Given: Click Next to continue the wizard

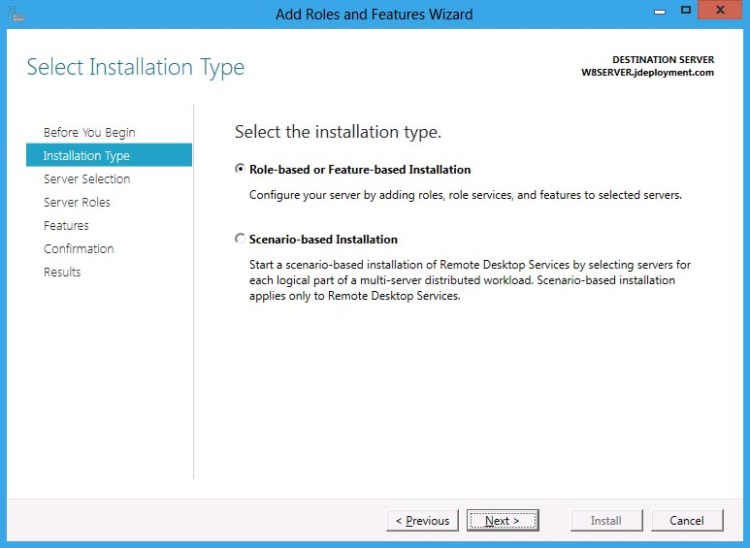Looking at the screenshot, I should point(502,521).
